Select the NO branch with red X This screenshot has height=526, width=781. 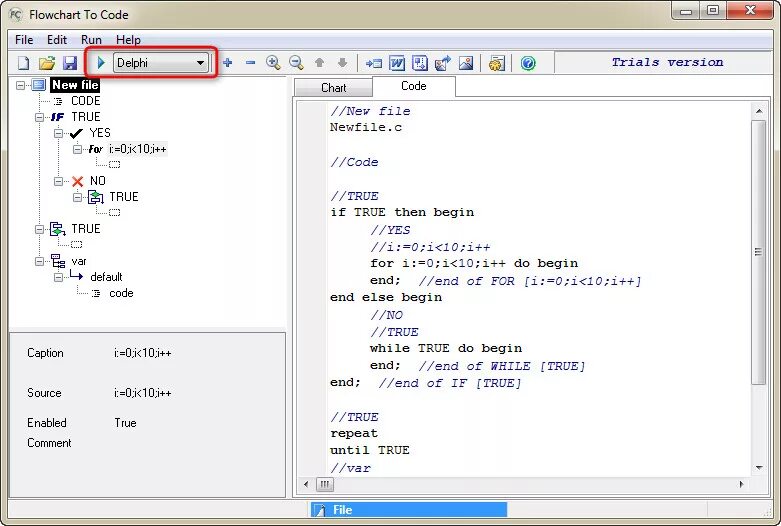click(98, 181)
